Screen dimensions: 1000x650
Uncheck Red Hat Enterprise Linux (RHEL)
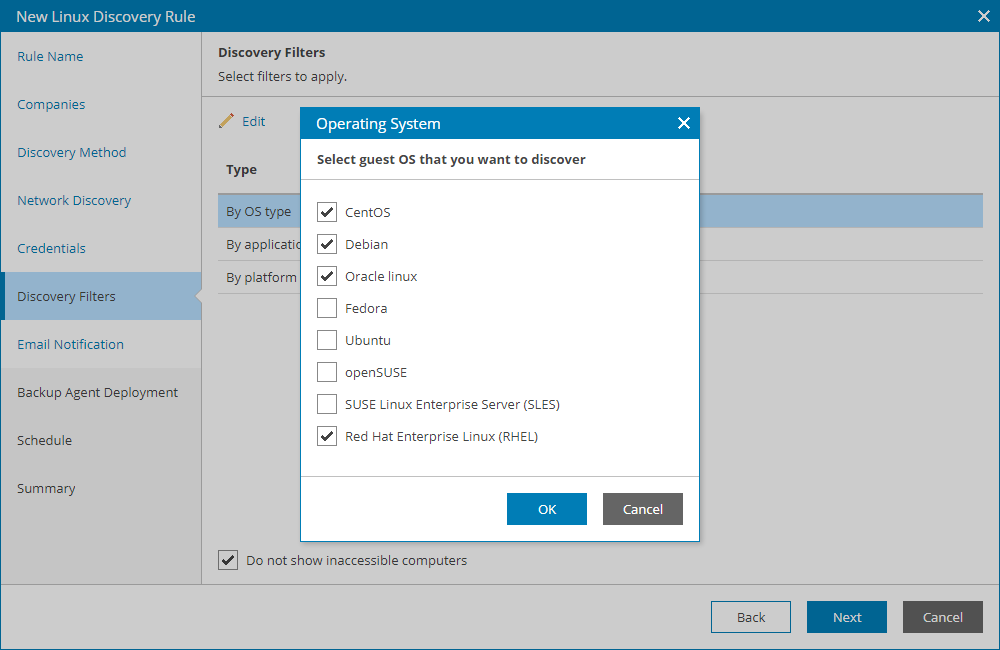(326, 436)
